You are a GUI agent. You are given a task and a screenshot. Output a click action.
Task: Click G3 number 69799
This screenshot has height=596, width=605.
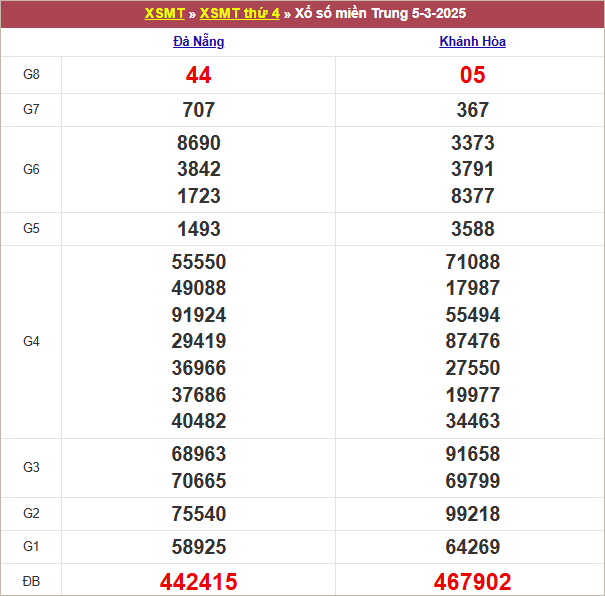[473, 481]
